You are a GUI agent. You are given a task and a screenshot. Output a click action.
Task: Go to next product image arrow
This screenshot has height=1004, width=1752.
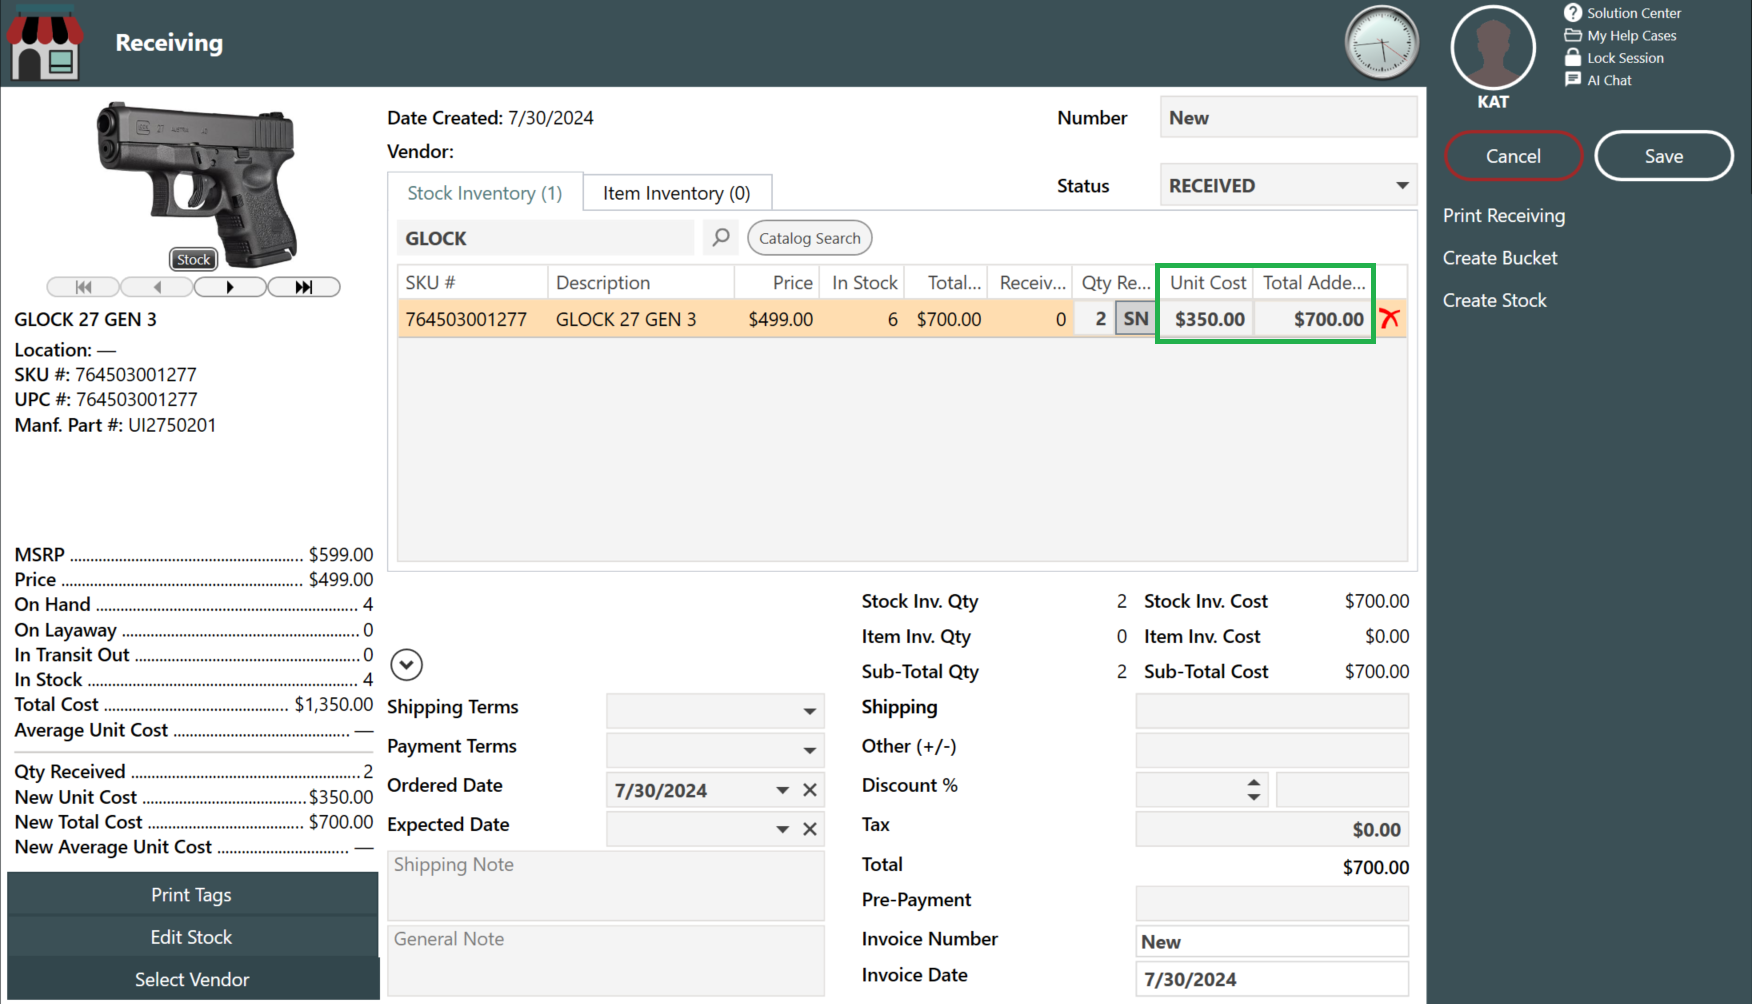tap(230, 287)
